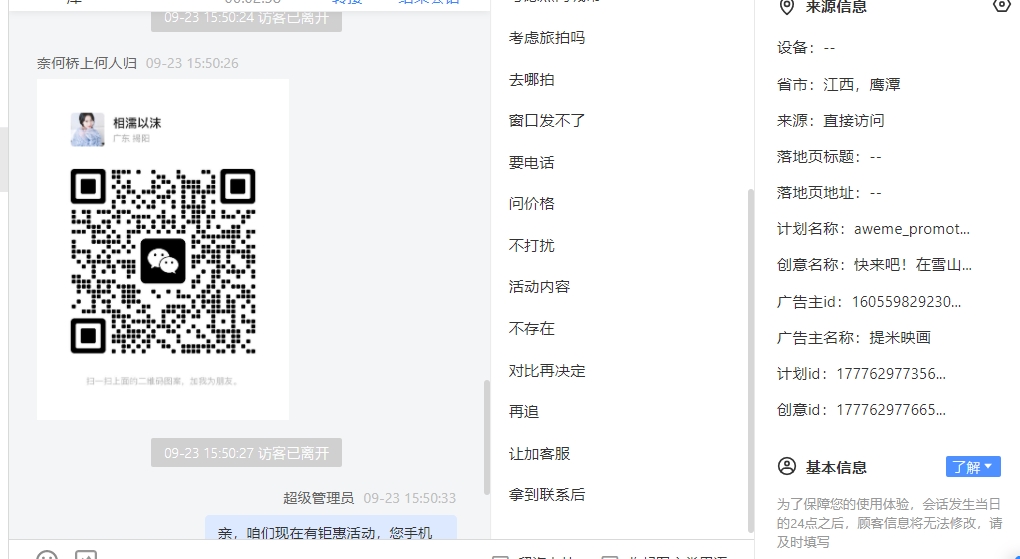Click the 落地页地址 field
The width and height of the screenshot is (1020, 559).
tap(829, 193)
